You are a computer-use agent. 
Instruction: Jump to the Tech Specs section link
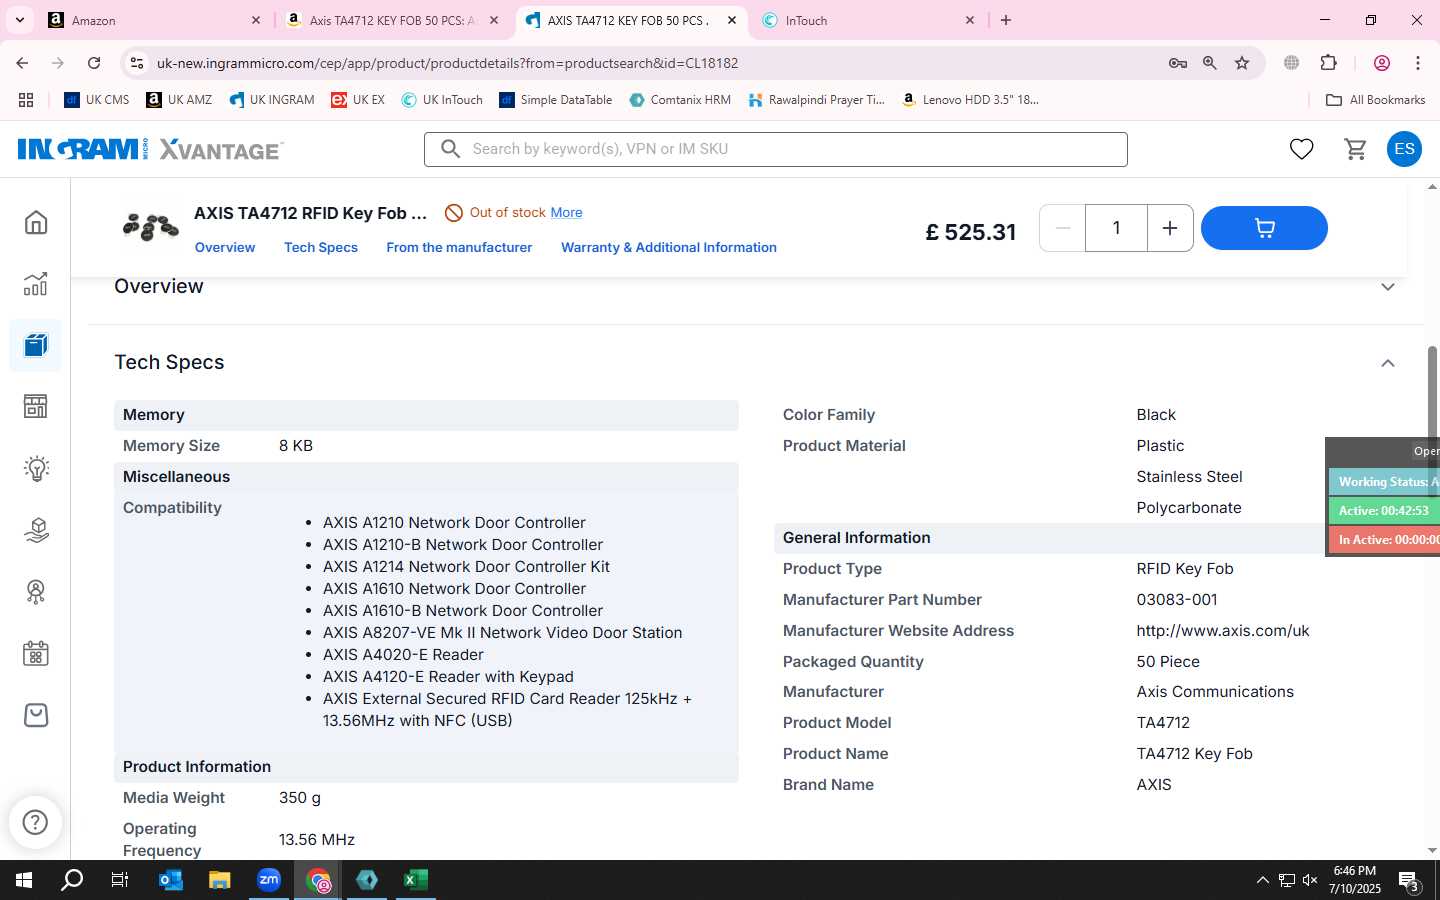(x=321, y=247)
